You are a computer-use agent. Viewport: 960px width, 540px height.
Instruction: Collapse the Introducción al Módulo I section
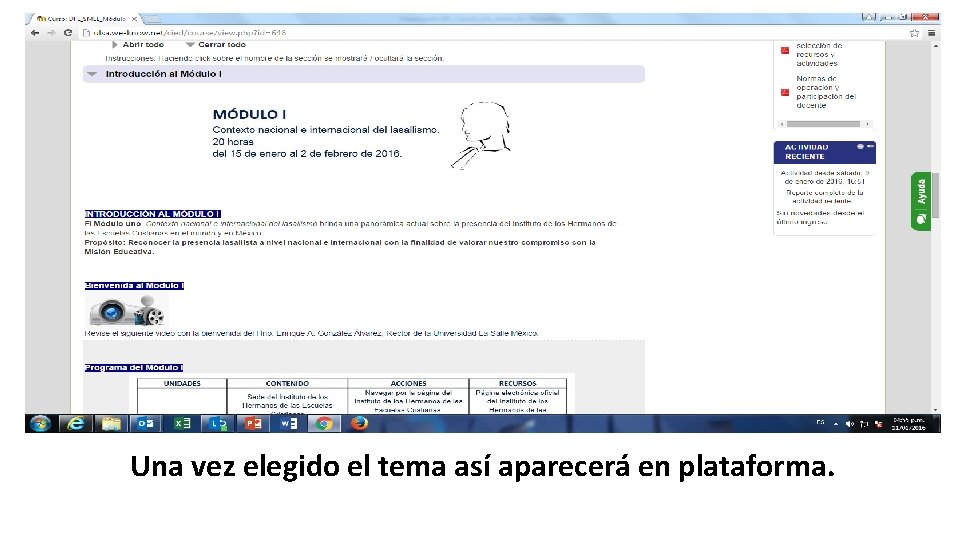92,74
